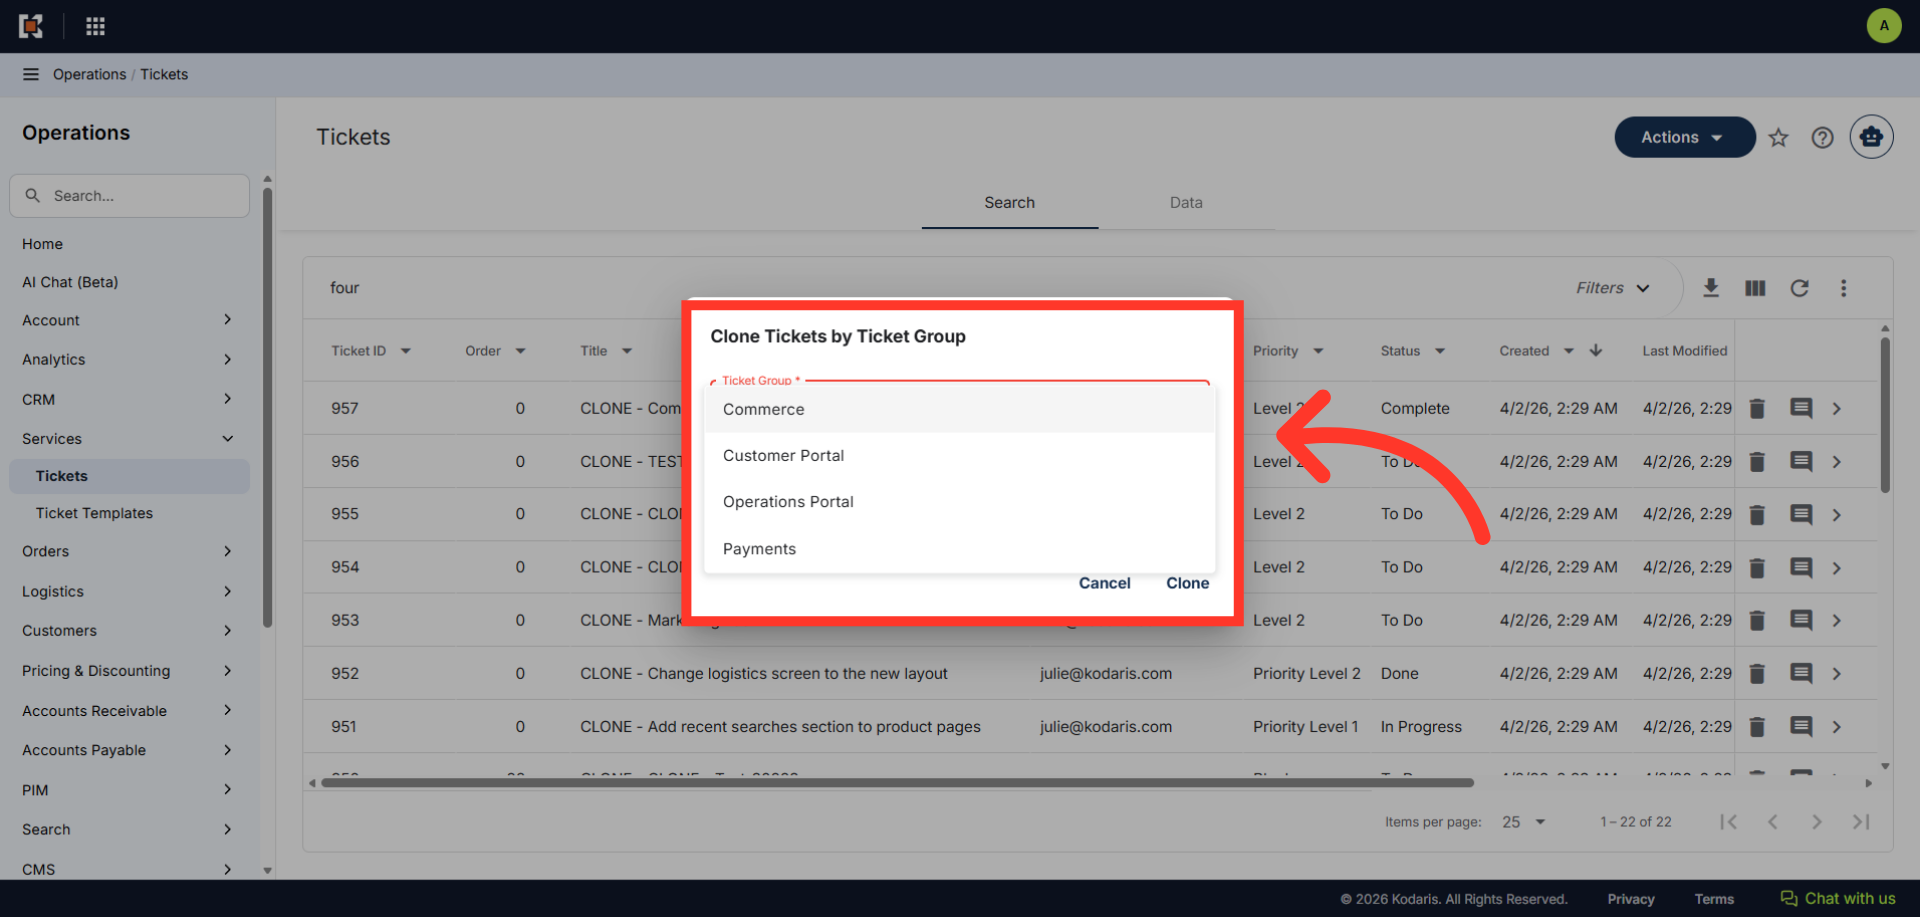This screenshot has height=917, width=1920.
Task: Open Priority column menu arrow
Action: pyautogui.click(x=1318, y=351)
